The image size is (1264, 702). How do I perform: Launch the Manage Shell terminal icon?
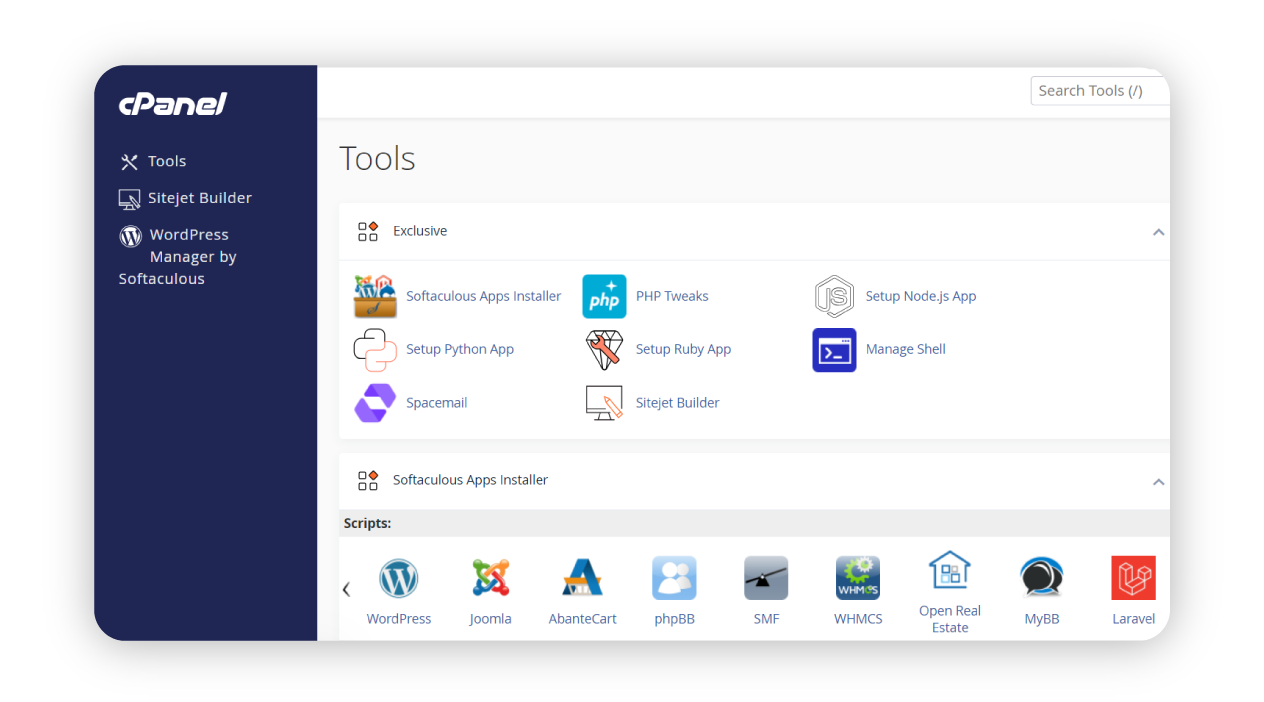834,350
